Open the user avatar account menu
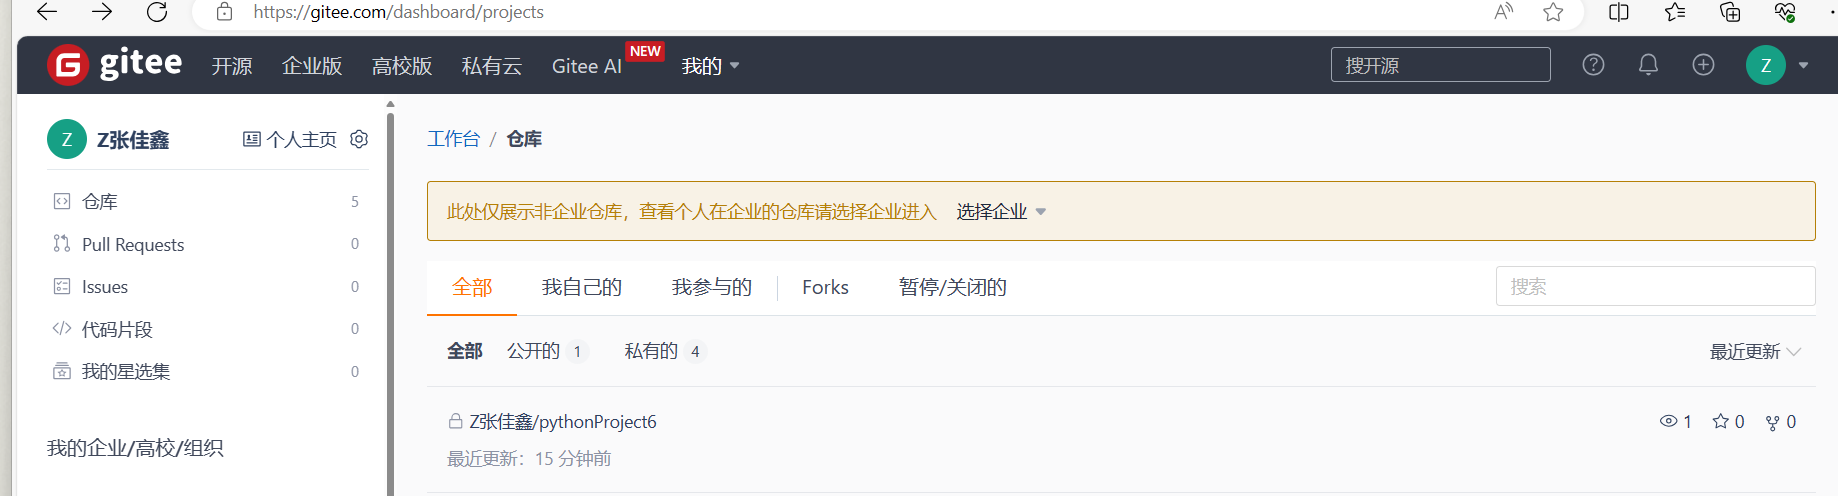 [x=1766, y=66]
